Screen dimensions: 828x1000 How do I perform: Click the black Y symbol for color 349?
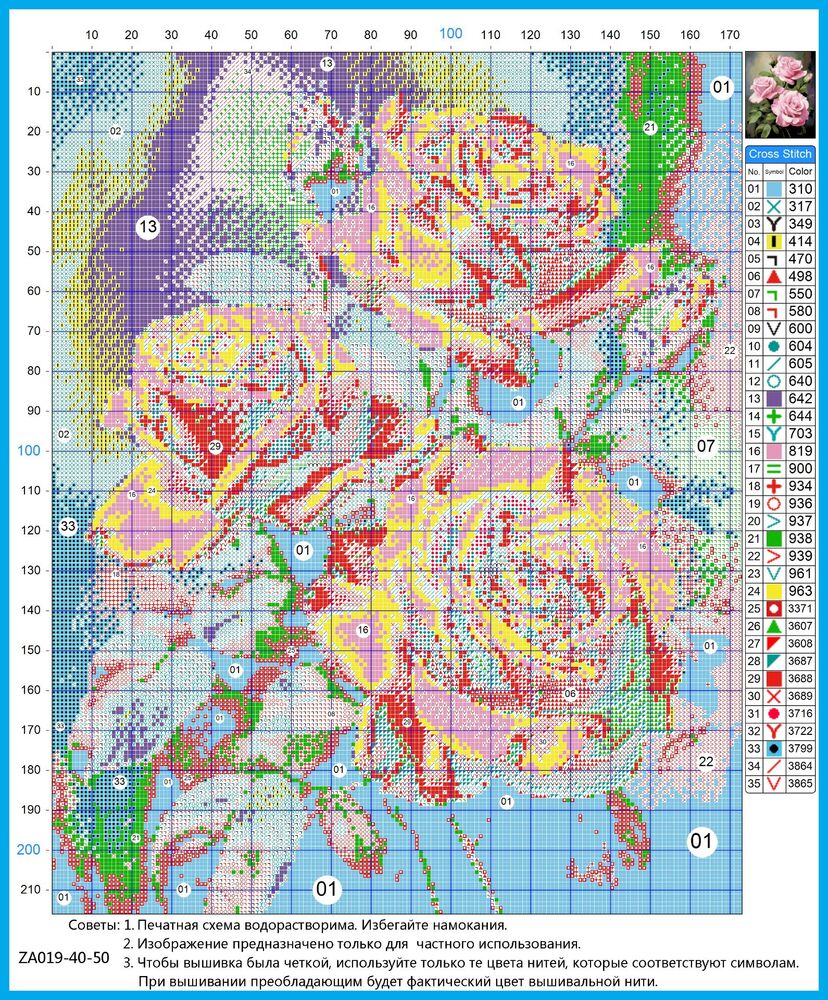pyautogui.click(x=773, y=224)
